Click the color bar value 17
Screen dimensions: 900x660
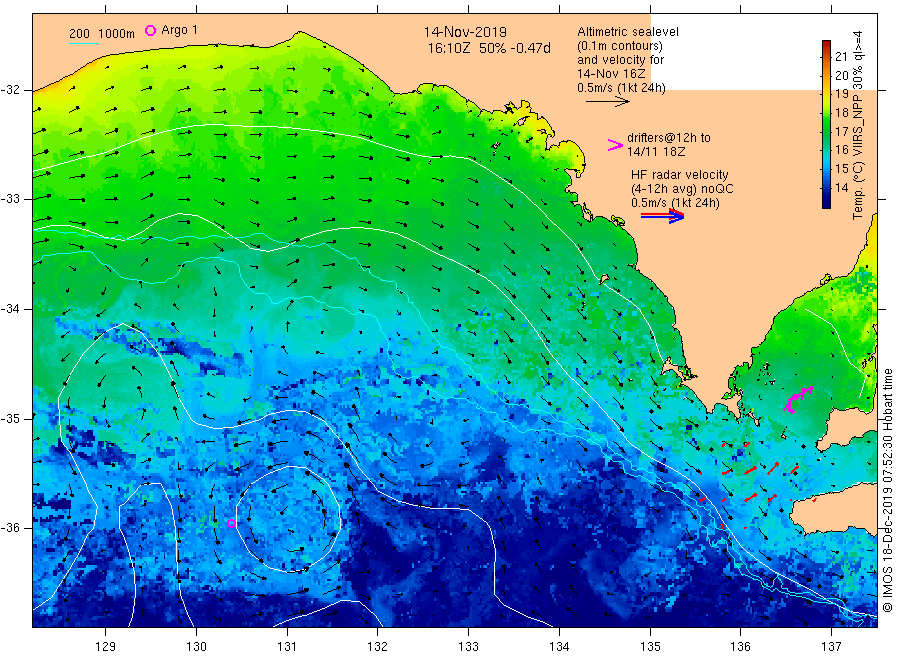coord(841,131)
